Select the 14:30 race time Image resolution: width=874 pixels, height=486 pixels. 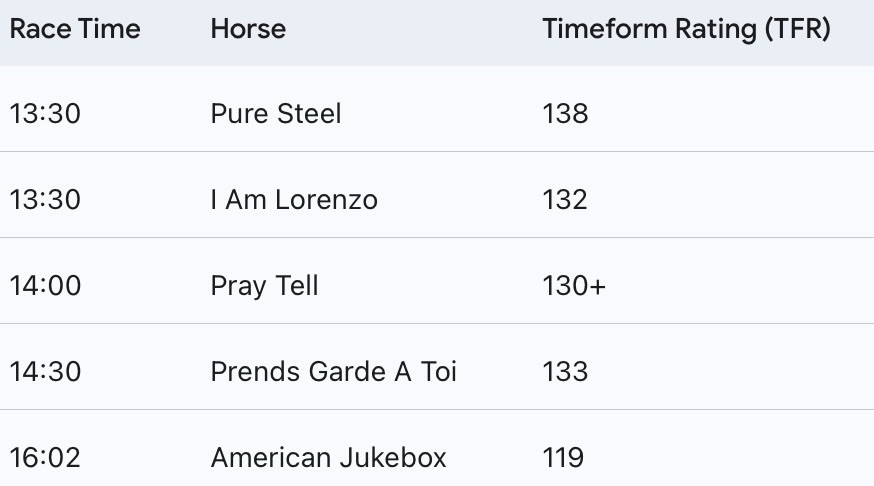(x=45, y=372)
